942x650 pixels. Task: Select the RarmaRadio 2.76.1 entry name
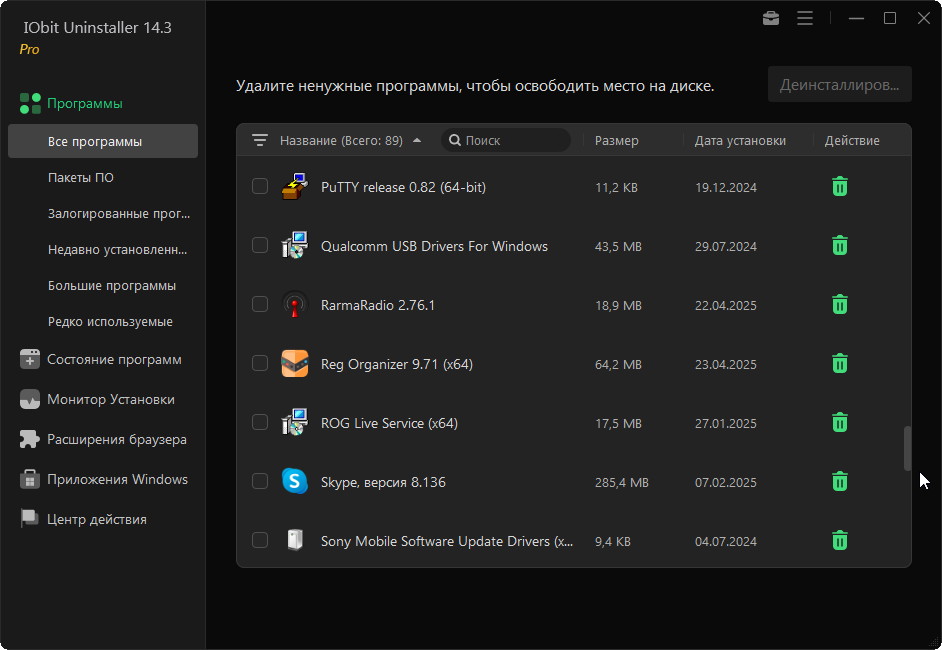pyautogui.click(x=378, y=305)
